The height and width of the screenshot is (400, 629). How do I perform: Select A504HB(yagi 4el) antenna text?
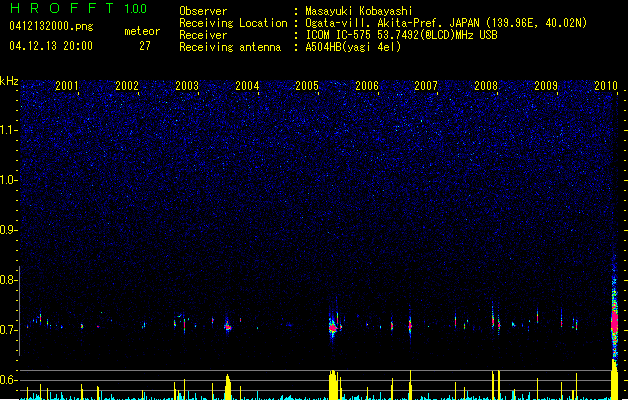[353, 47]
